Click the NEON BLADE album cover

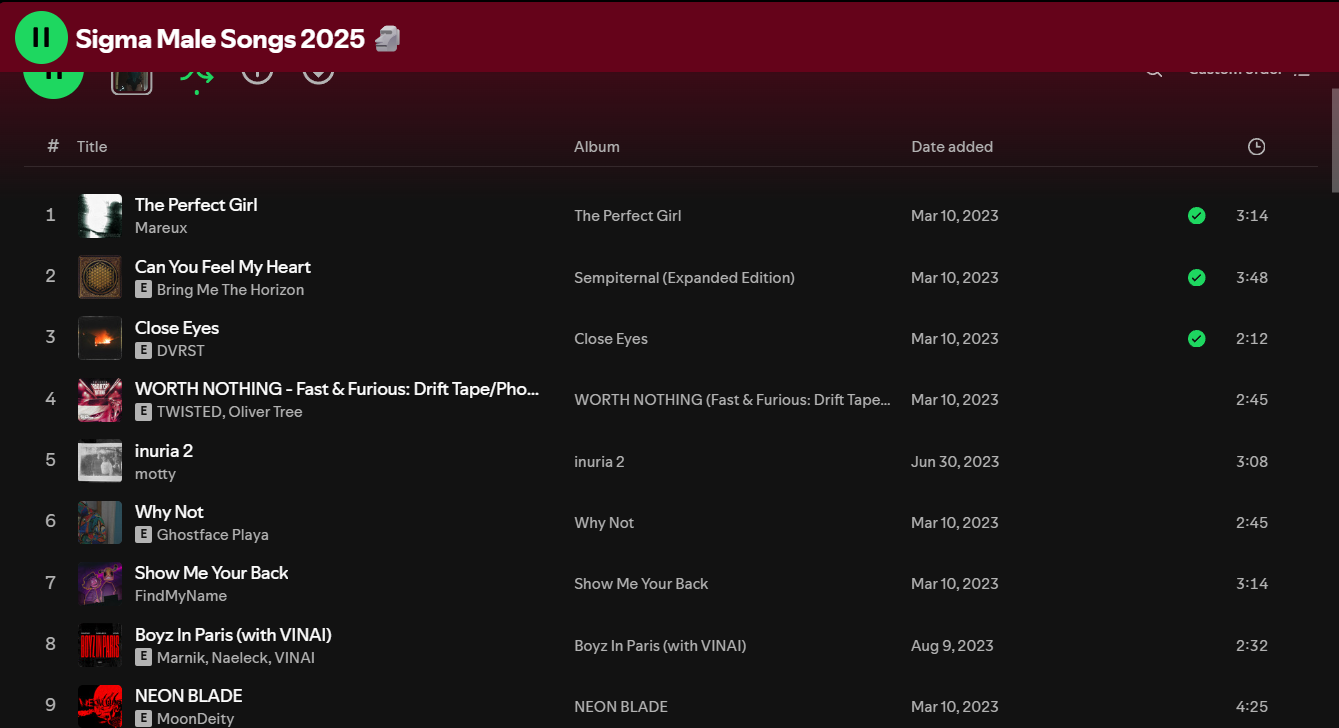click(x=100, y=705)
